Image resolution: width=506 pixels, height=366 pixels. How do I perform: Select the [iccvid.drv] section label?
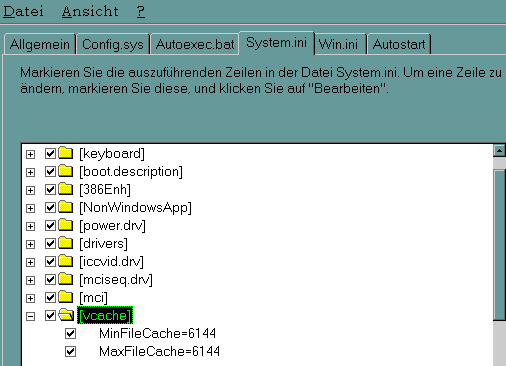[111, 262]
